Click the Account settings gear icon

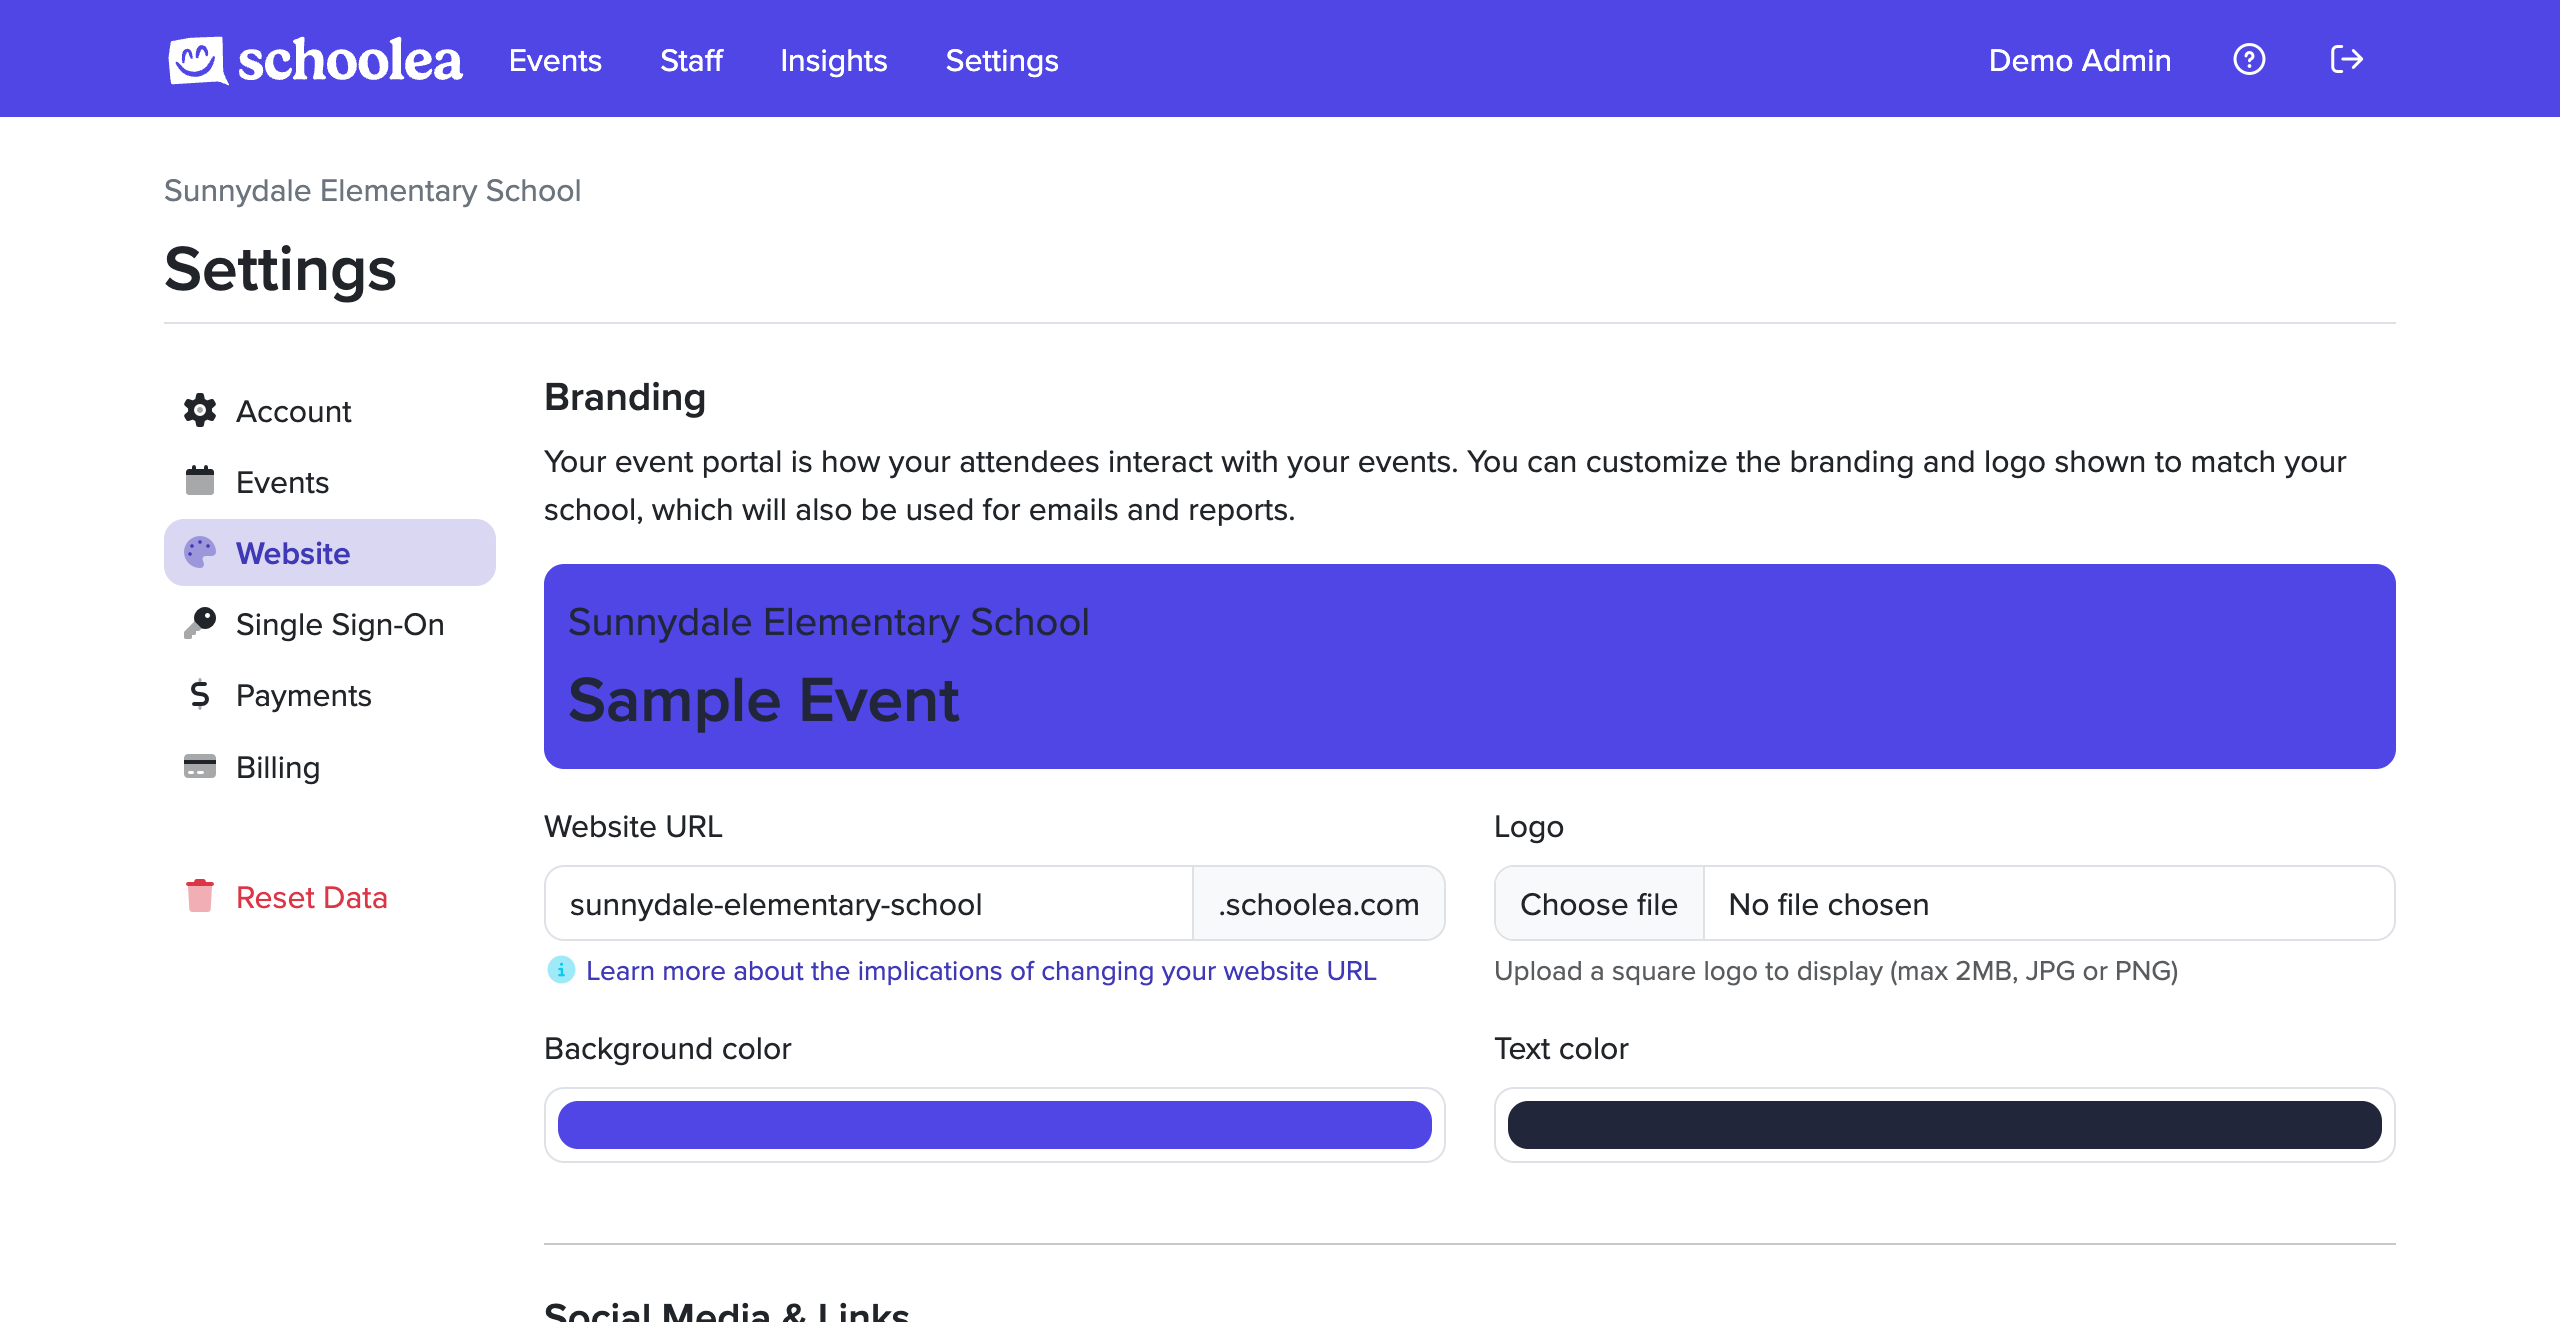click(x=200, y=410)
